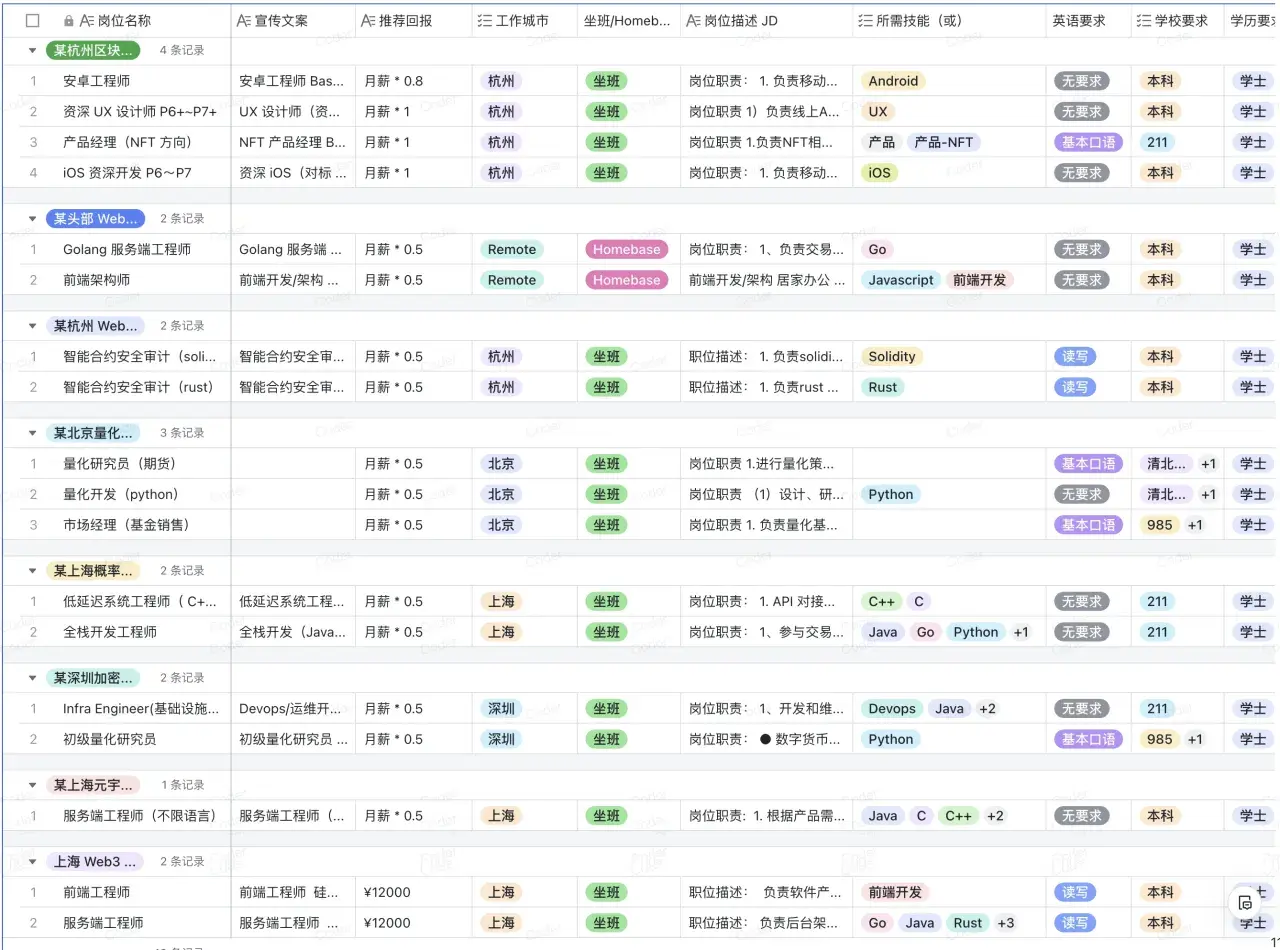The image size is (1280, 950).
Task: Collapse the 某杭州区块 group with 4 records
Action: (32, 50)
